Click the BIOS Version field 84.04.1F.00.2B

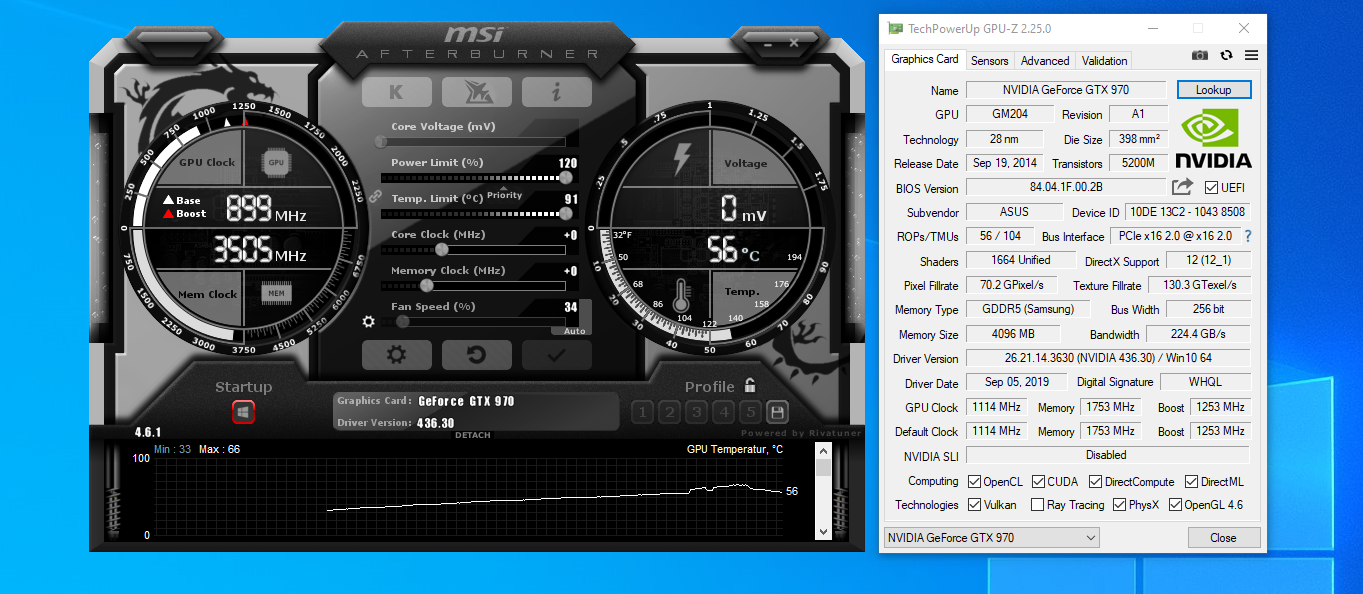[1066, 188]
